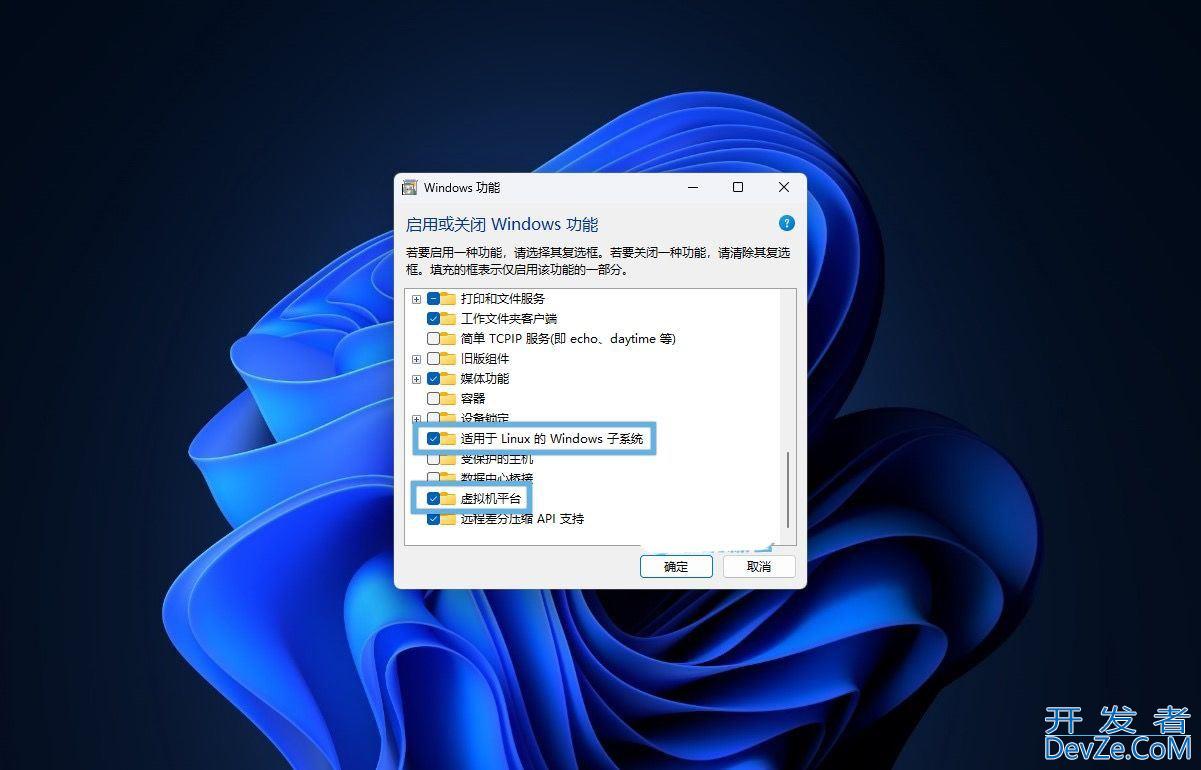The height and width of the screenshot is (770, 1201).
Task: Click the folder icon beside 旧版组件
Action: coord(448,358)
